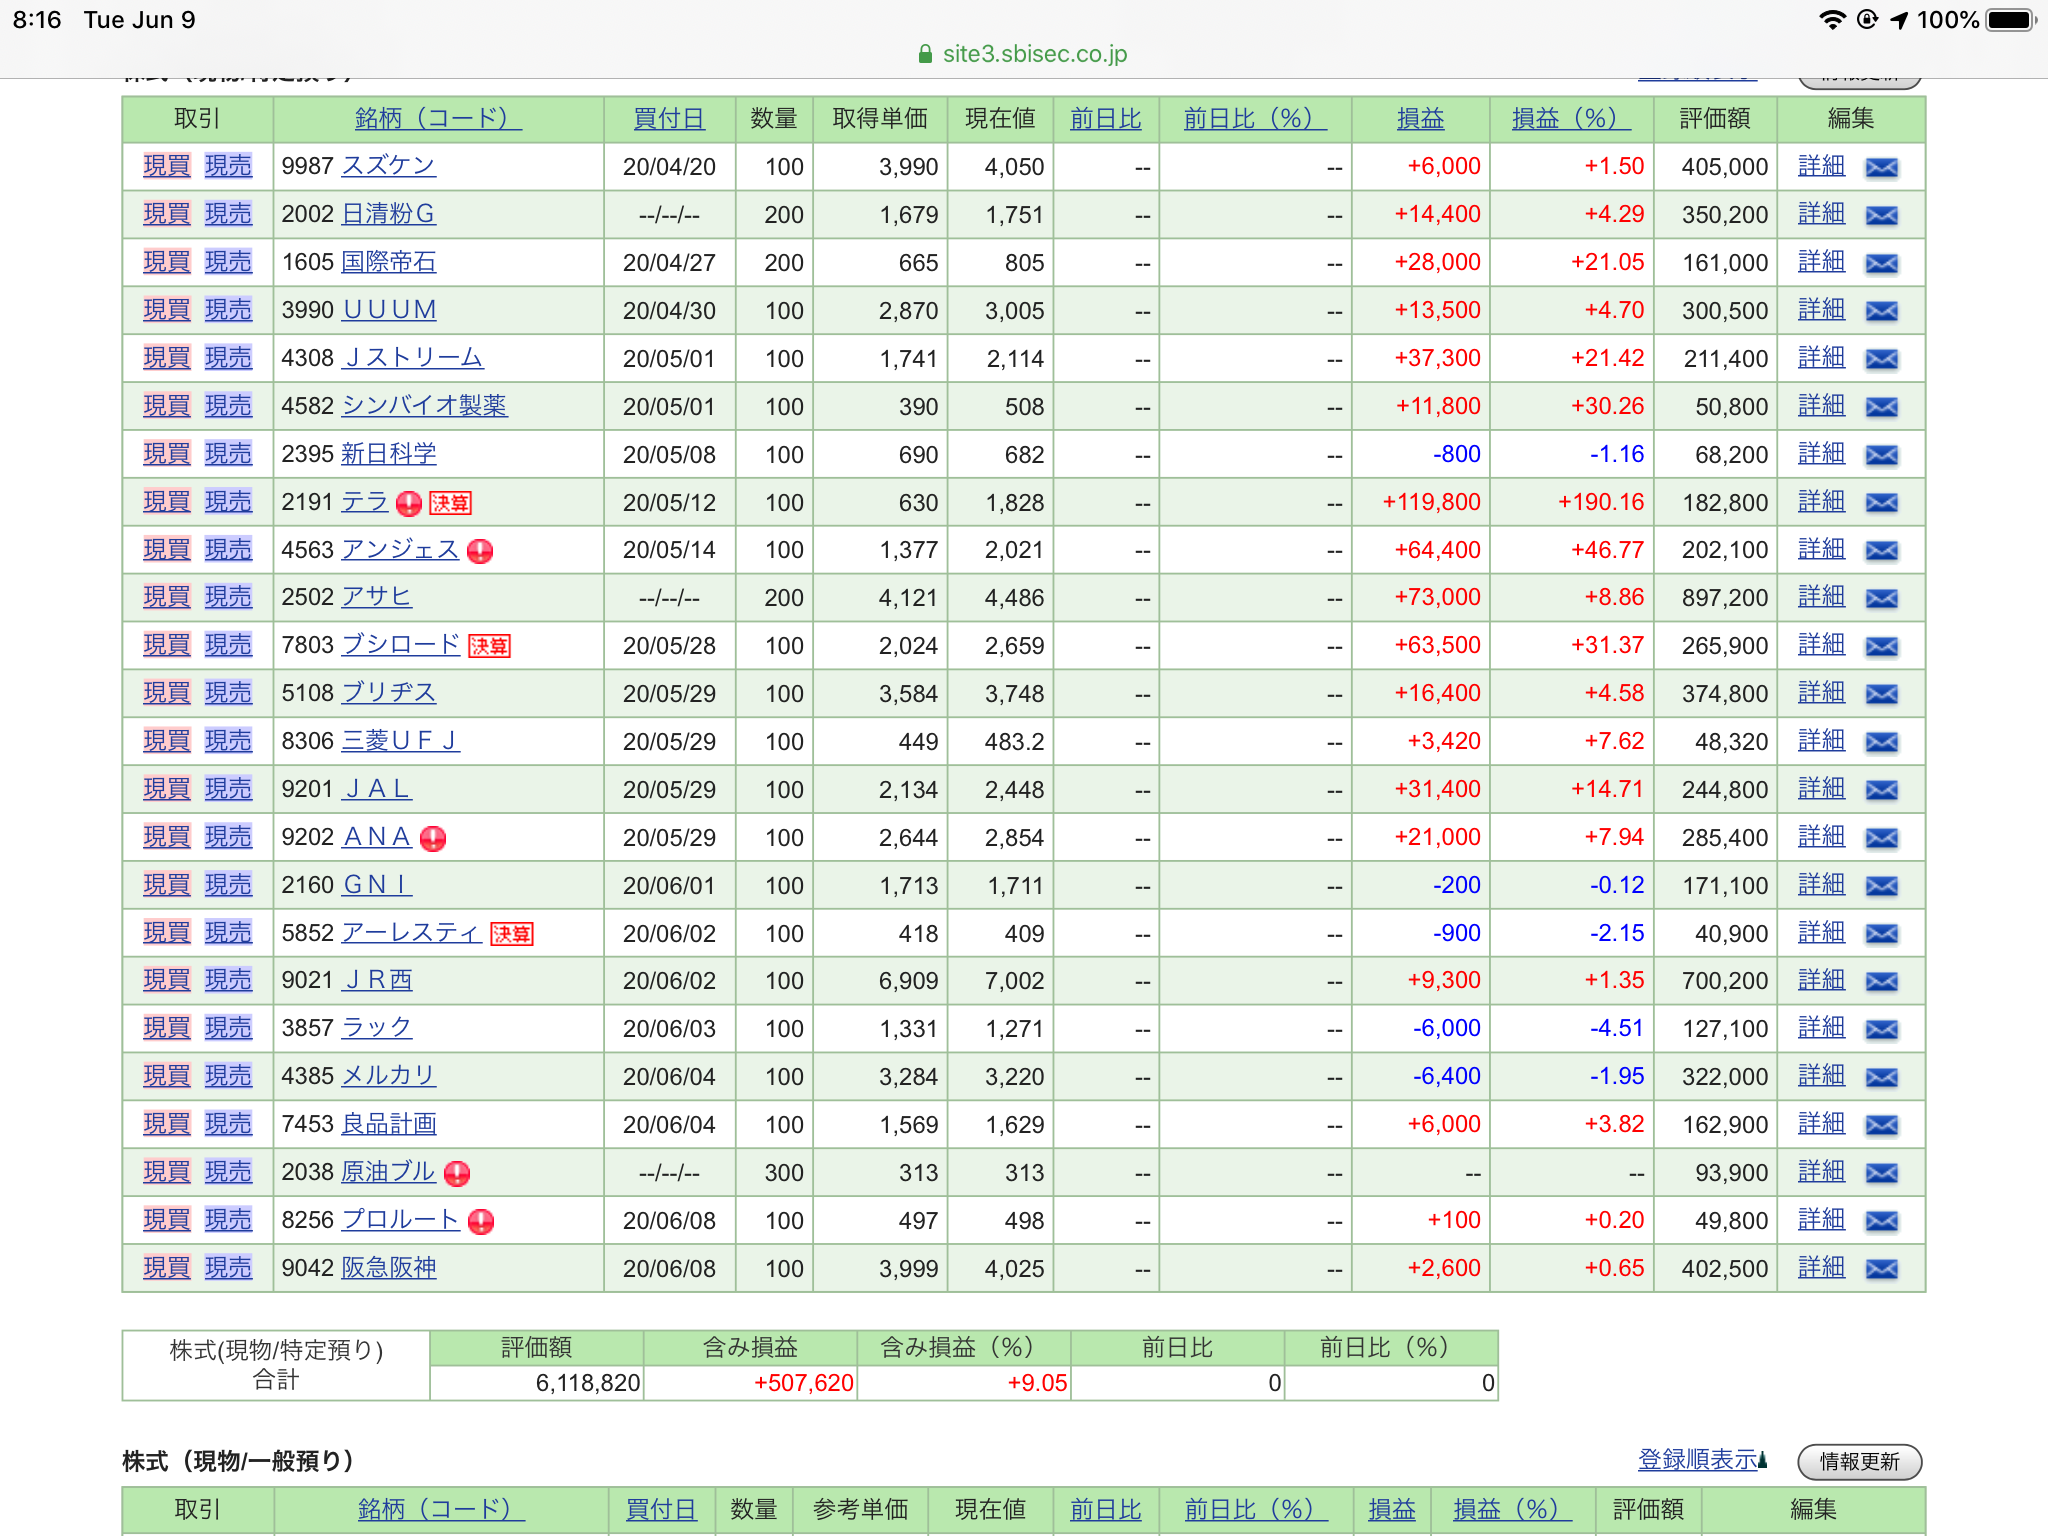Open シンバイオ製薬 stock link

pyautogui.click(x=424, y=405)
